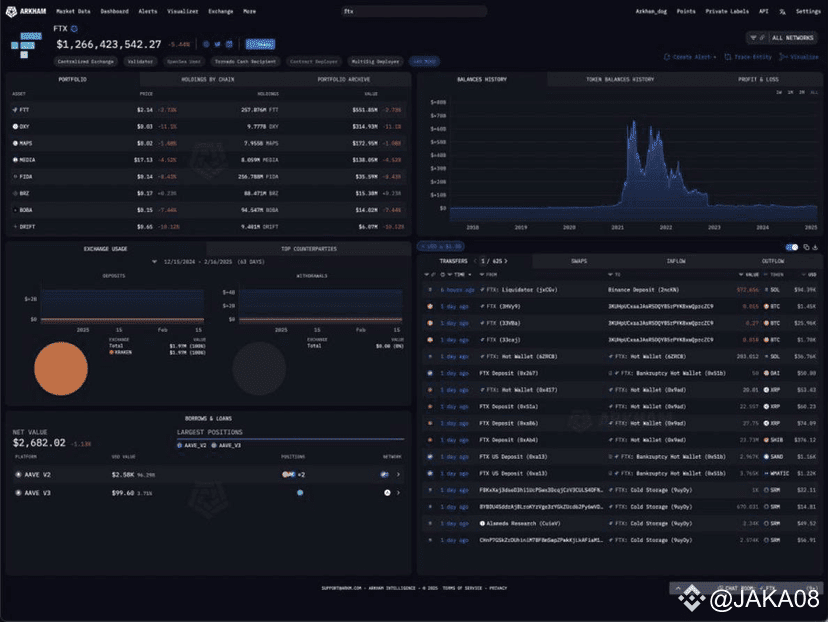This screenshot has height=622, width=828.
Task: Open the All Networks dropdown
Action: coord(792,37)
